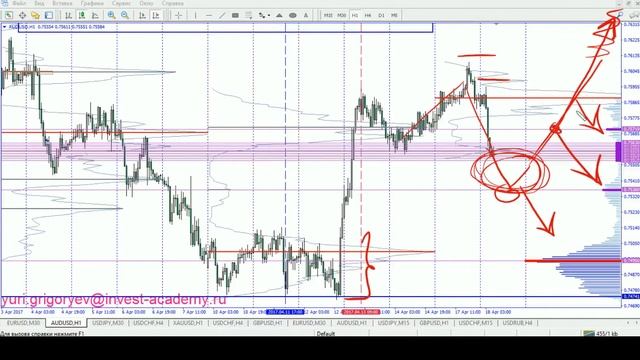The height and width of the screenshot is (360, 640).
Task: Click the 0.74741 blue price label
Action: [631, 296]
